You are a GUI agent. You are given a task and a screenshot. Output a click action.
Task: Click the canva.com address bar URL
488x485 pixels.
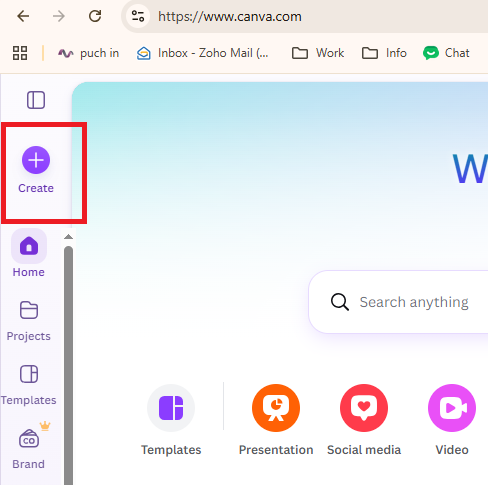(230, 17)
